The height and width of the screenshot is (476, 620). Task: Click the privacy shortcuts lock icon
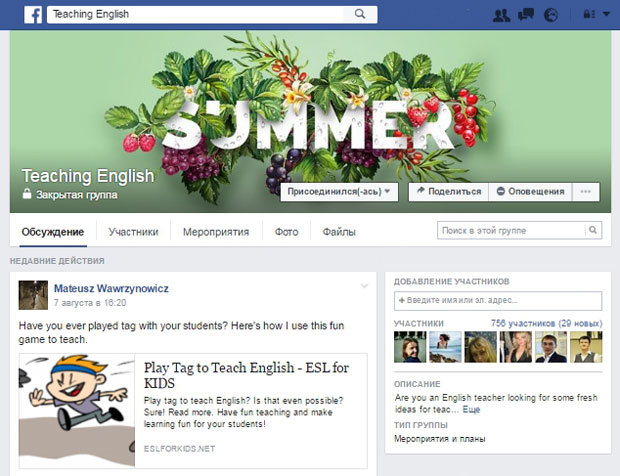pyautogui.click(x=589, y=14)
